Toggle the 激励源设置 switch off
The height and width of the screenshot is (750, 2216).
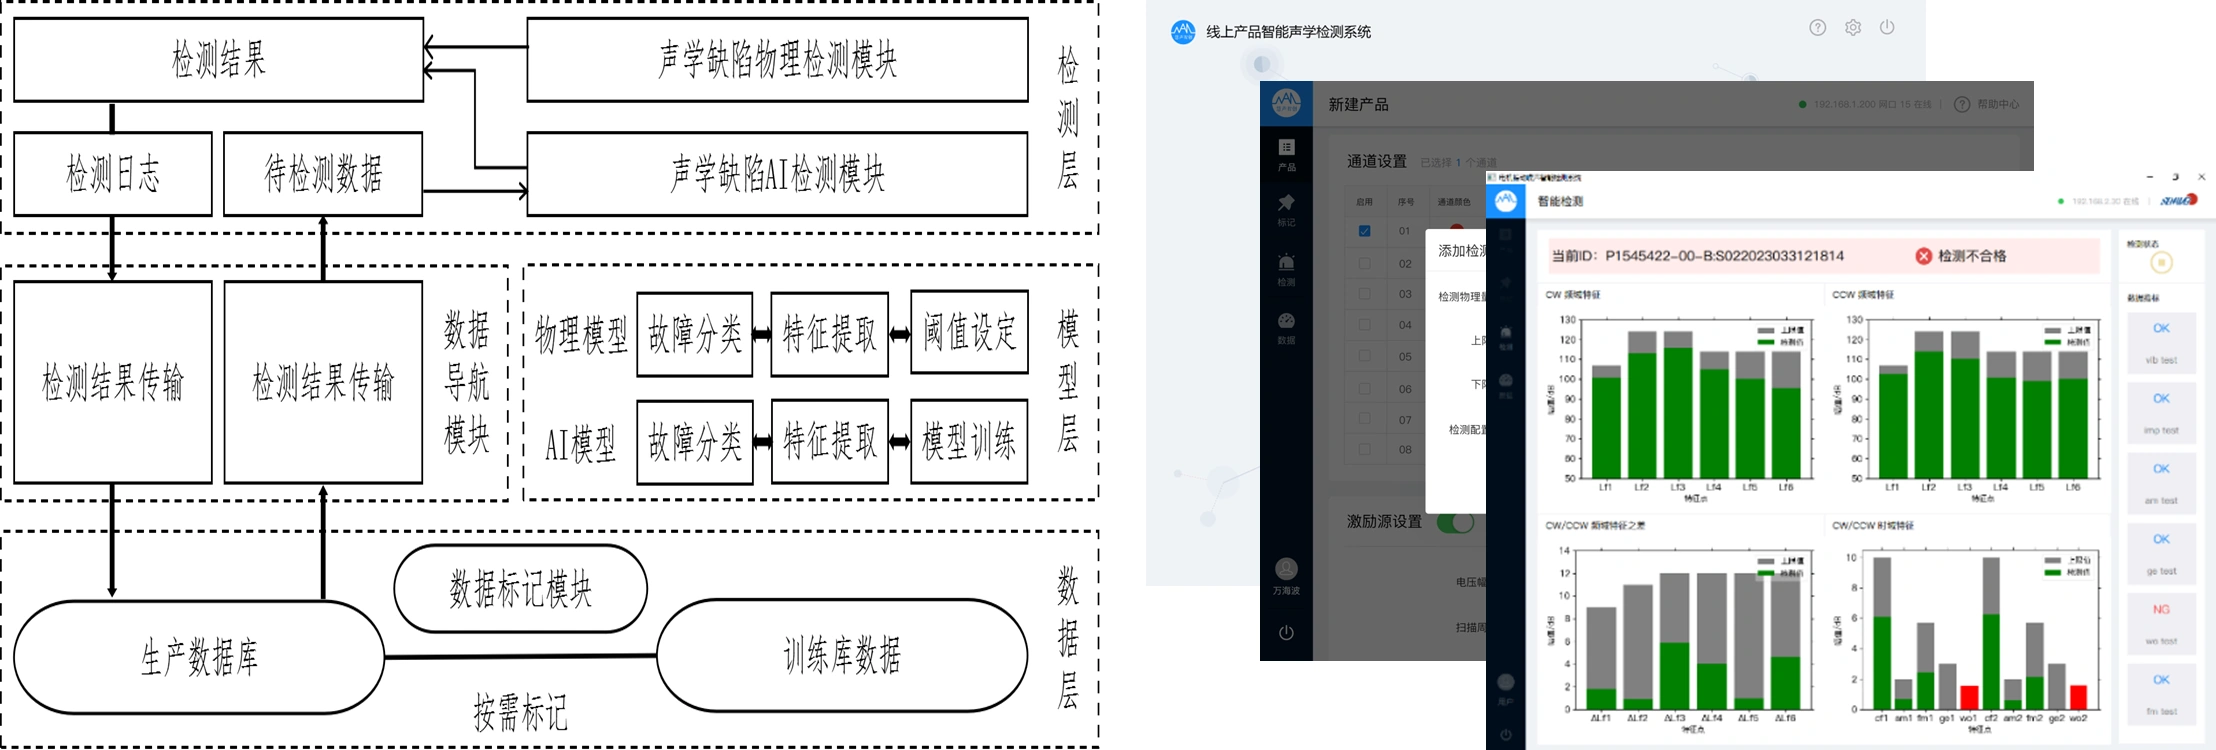pos(1456,522)
